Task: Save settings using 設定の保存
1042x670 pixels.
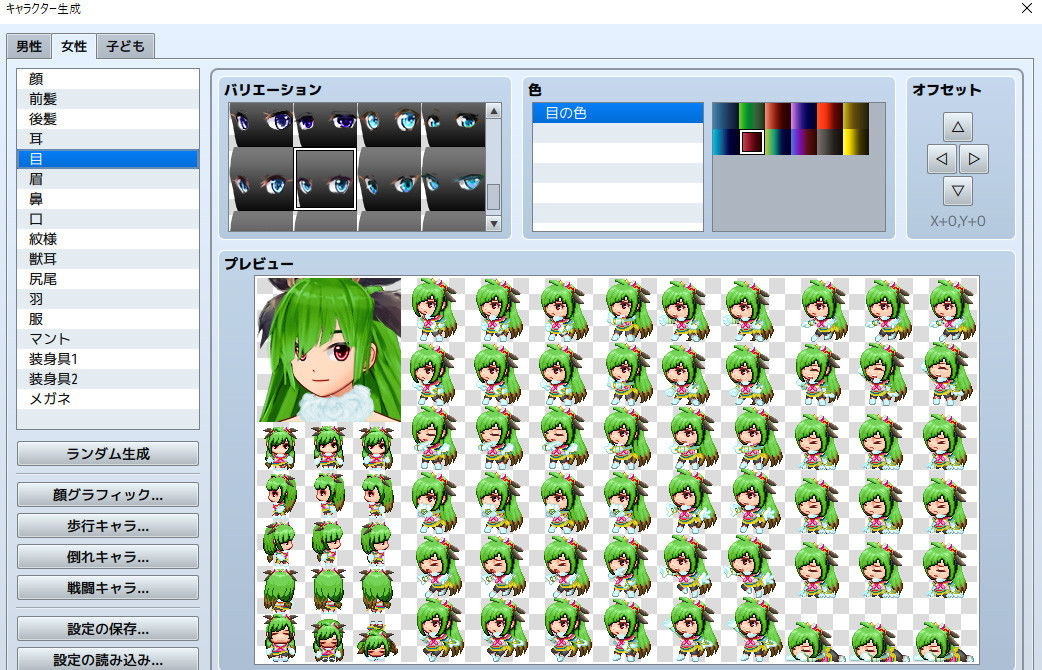Action: click(x=107, y=629)
